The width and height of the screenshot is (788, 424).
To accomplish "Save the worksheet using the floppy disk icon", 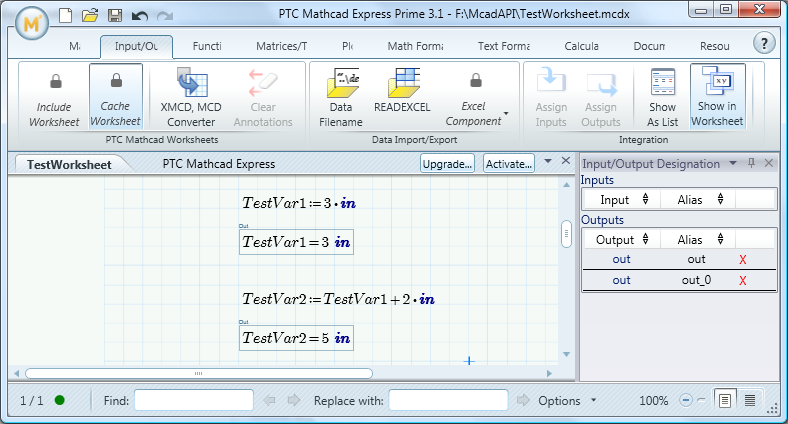I will 115,16.
